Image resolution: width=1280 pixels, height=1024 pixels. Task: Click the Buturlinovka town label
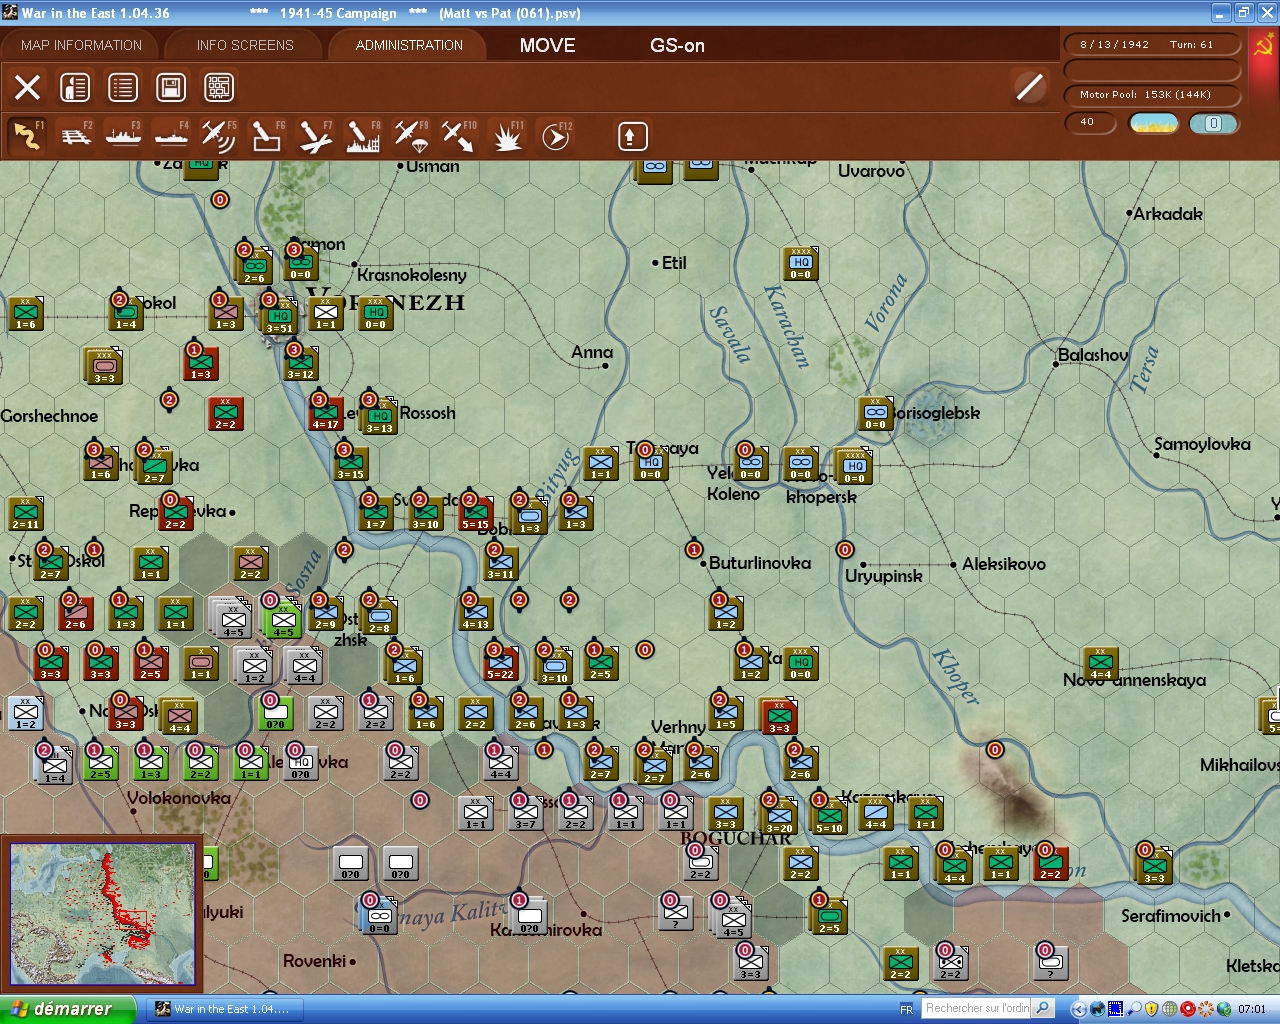760,563
